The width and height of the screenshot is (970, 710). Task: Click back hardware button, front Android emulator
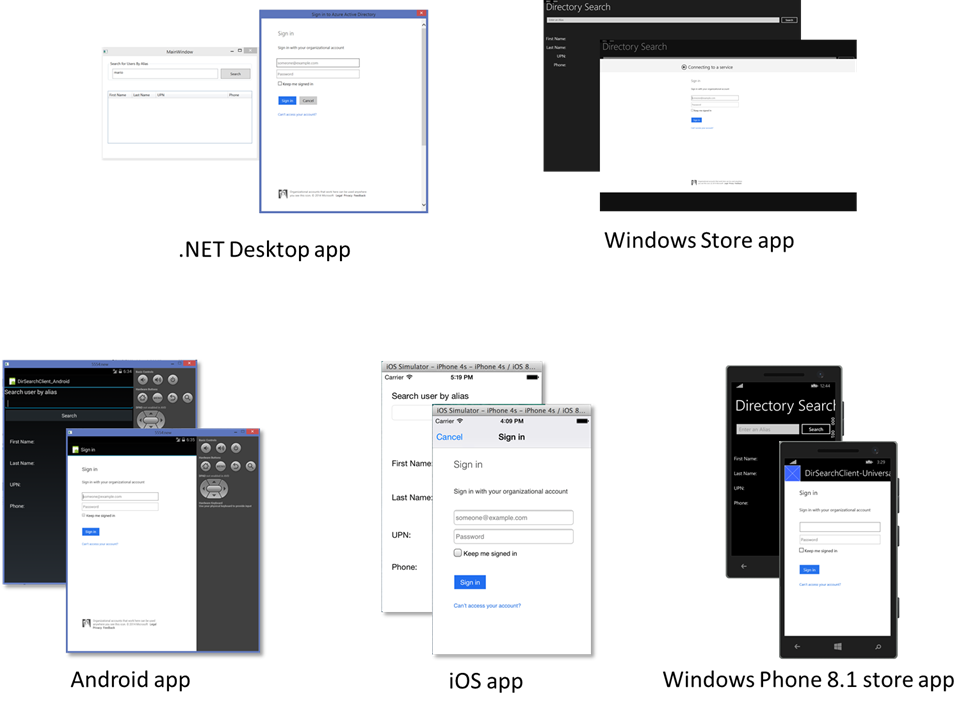(x=236, y=466)
